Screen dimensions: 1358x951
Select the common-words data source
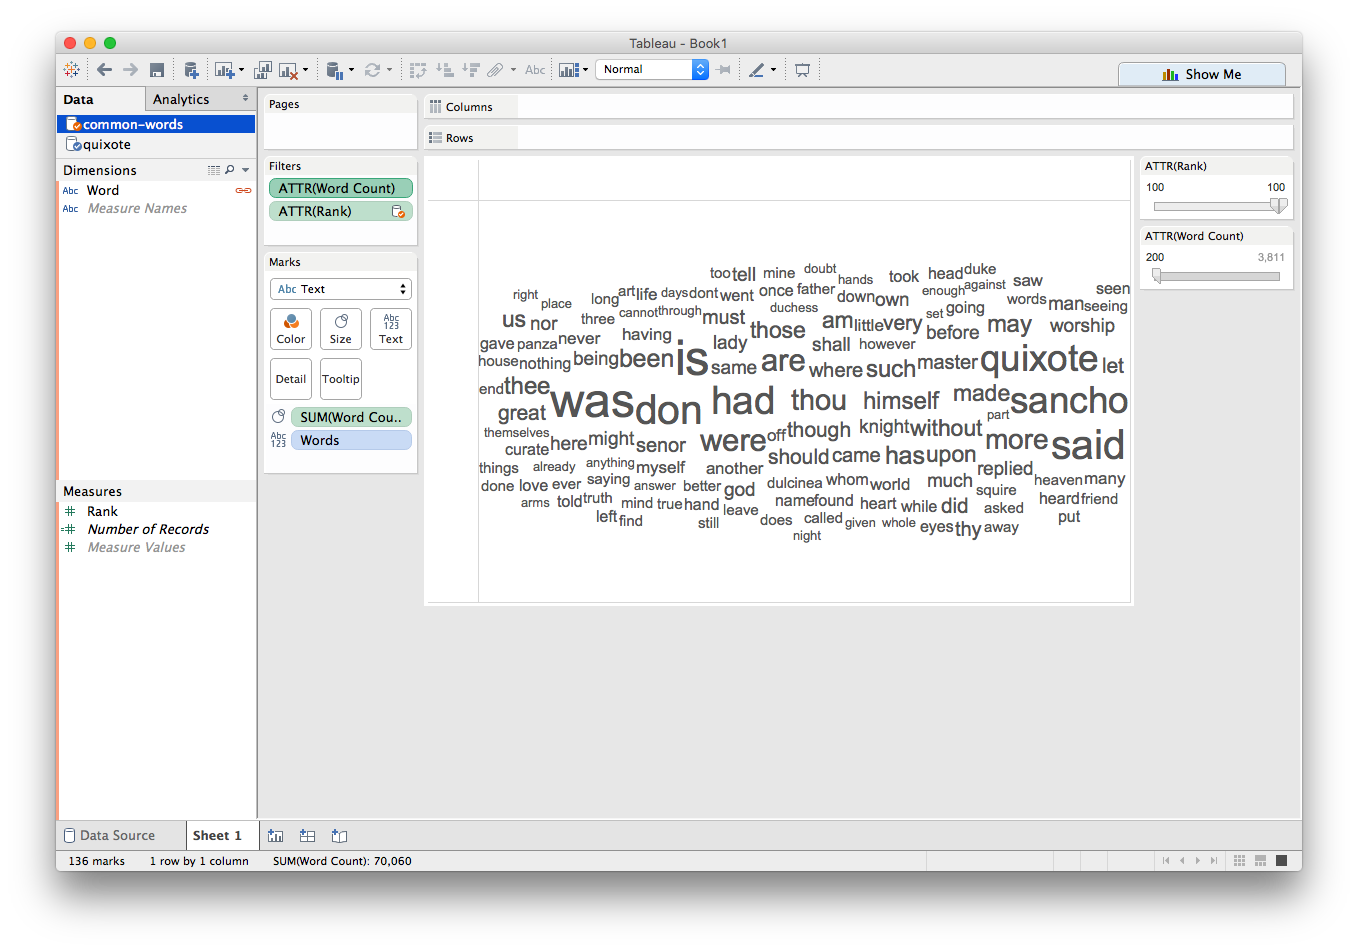coord(157,124)
